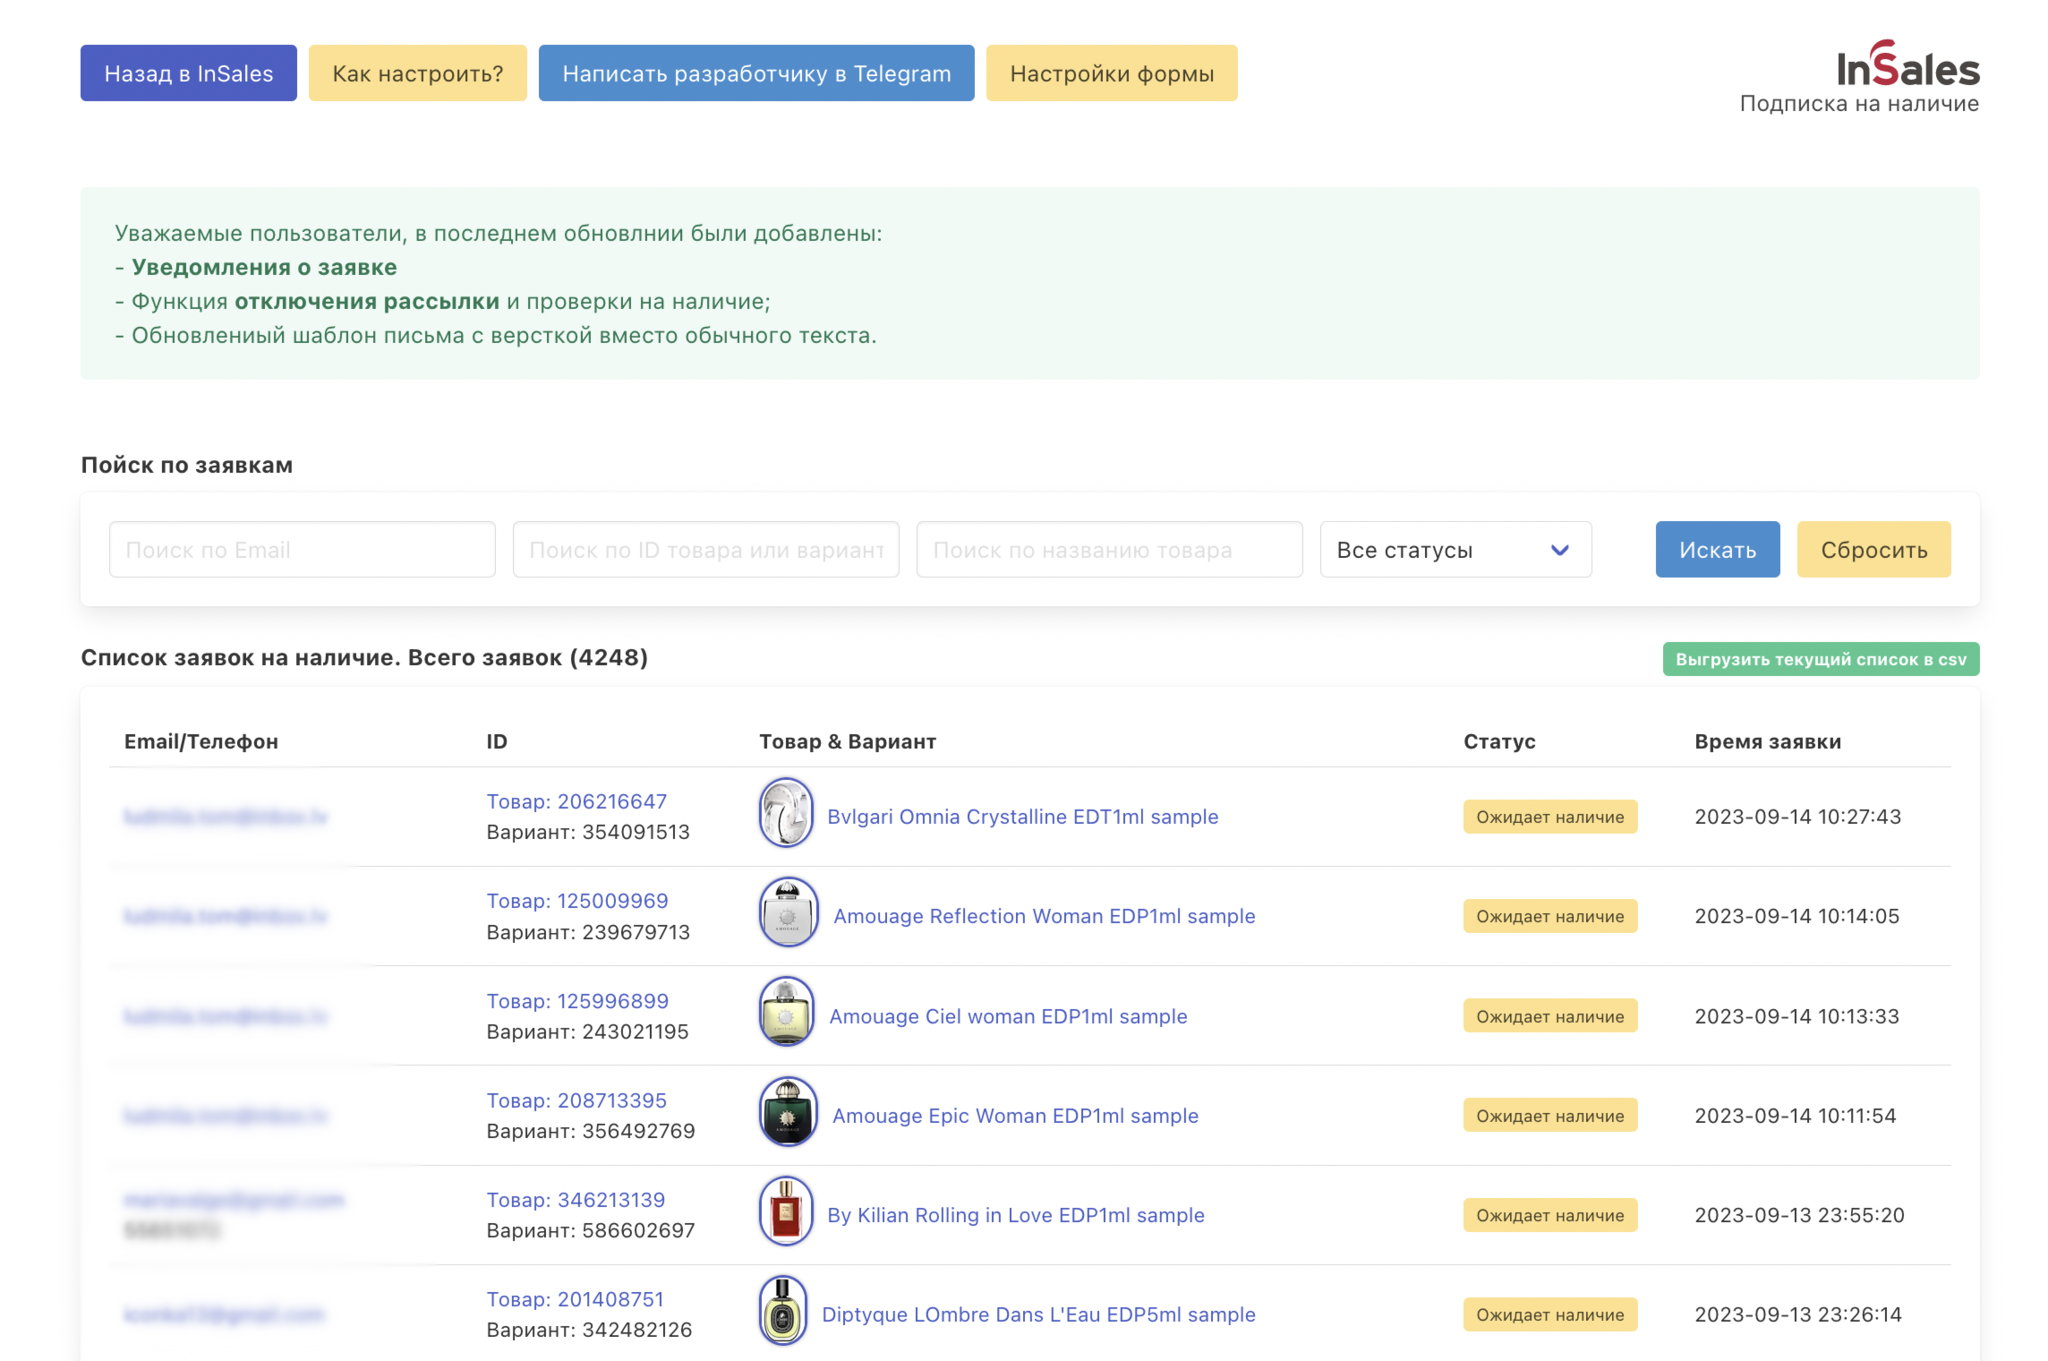
Task: Open Настройки формы settings
Action: [1112, 73]
